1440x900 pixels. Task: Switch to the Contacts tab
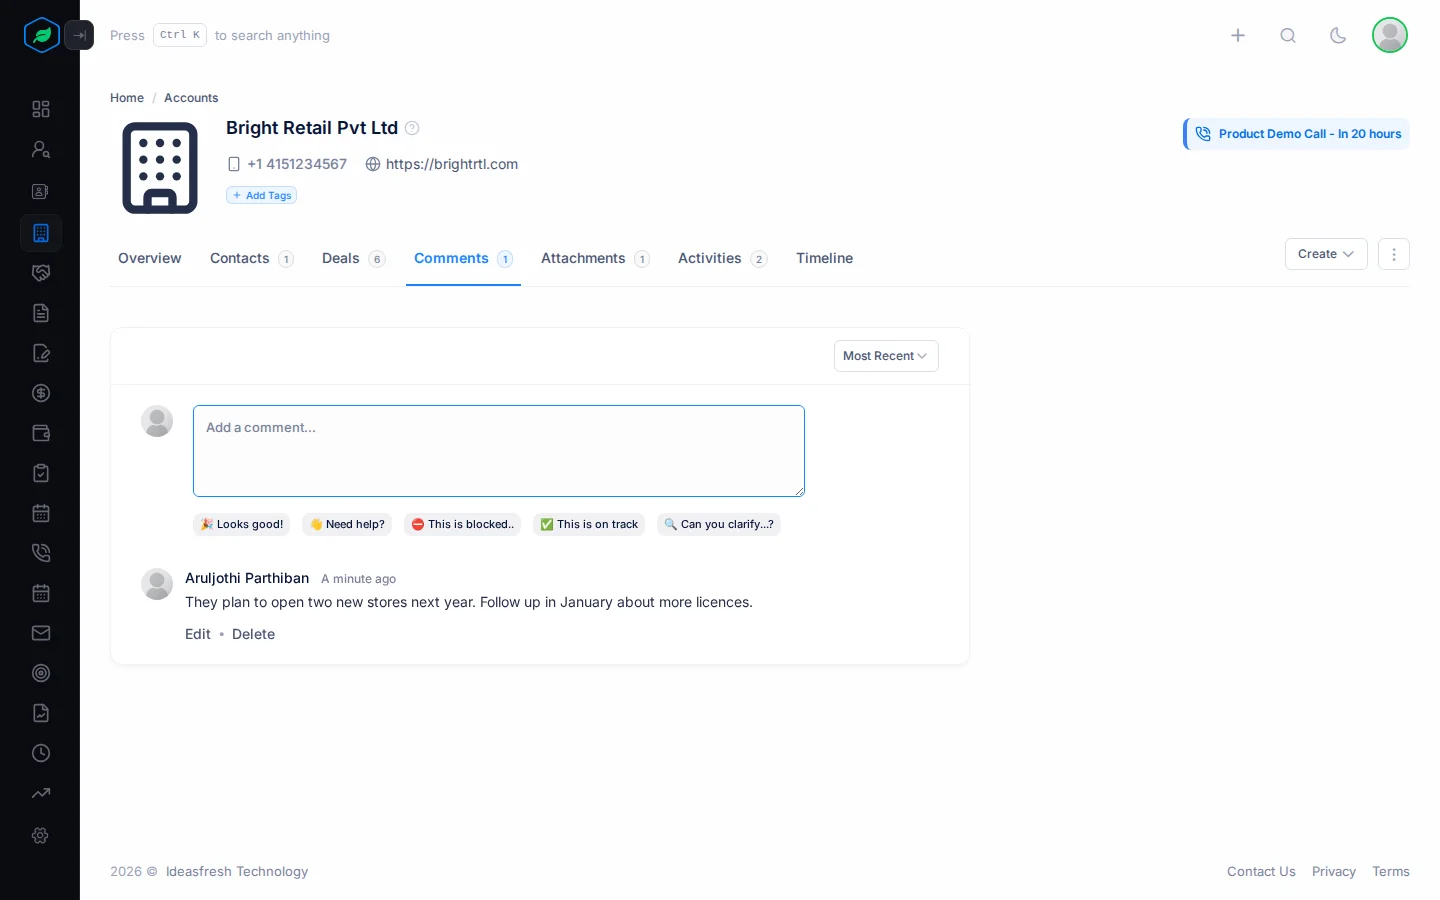click(x=251, y=258)
